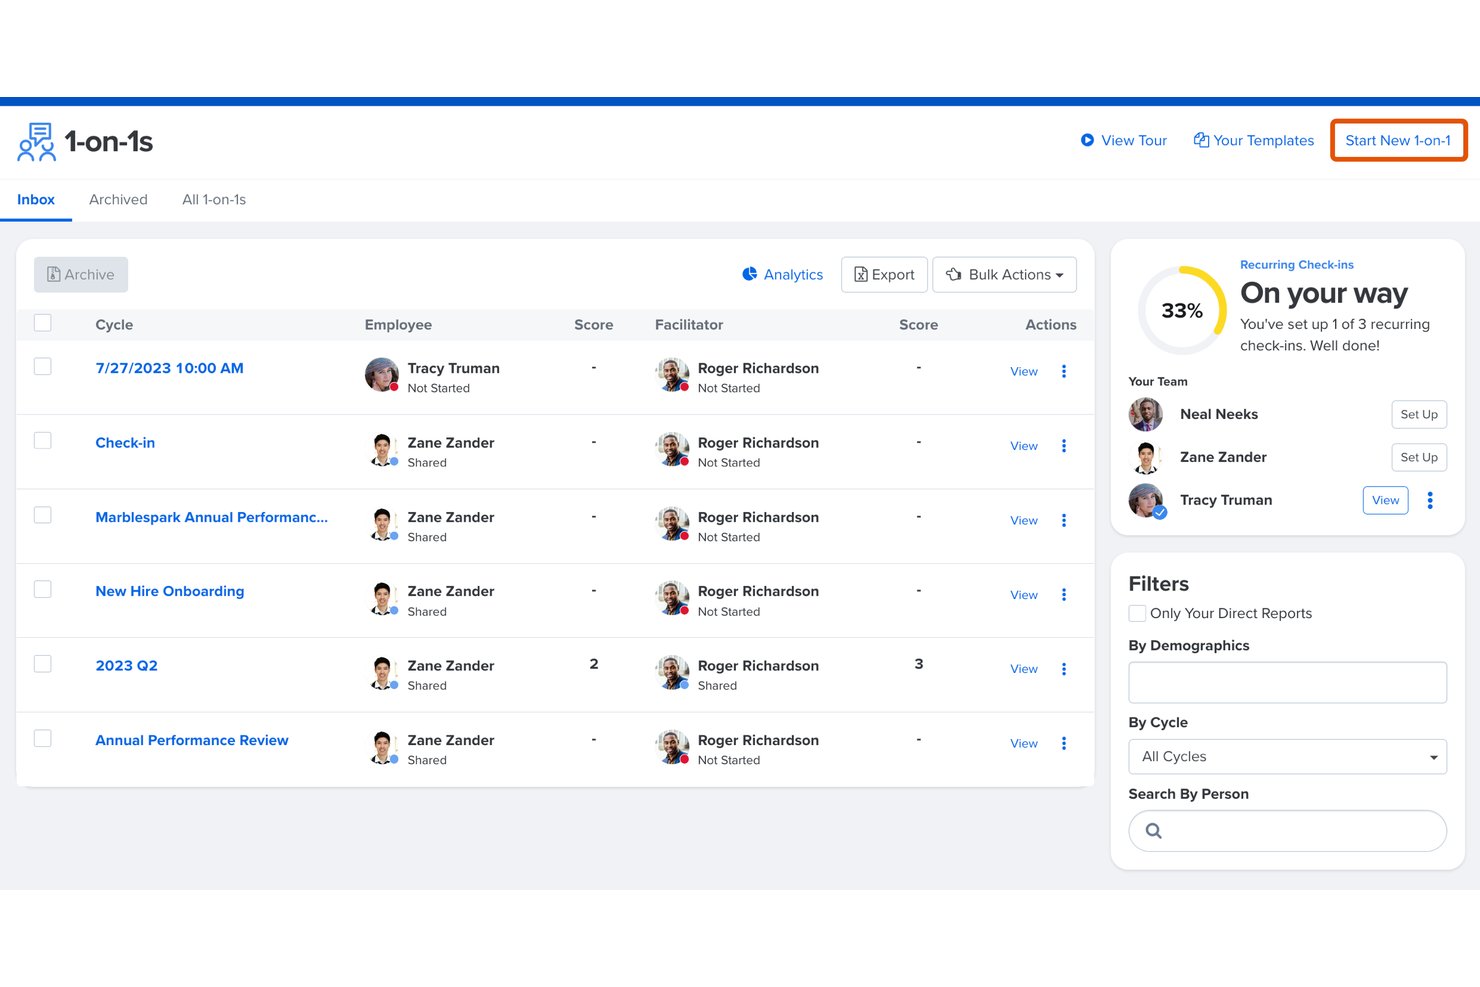Check the 7/27/2023 10:00 AM row checkbox
1480x987 pixels.
pyautogui.click(x=43, y=366)
